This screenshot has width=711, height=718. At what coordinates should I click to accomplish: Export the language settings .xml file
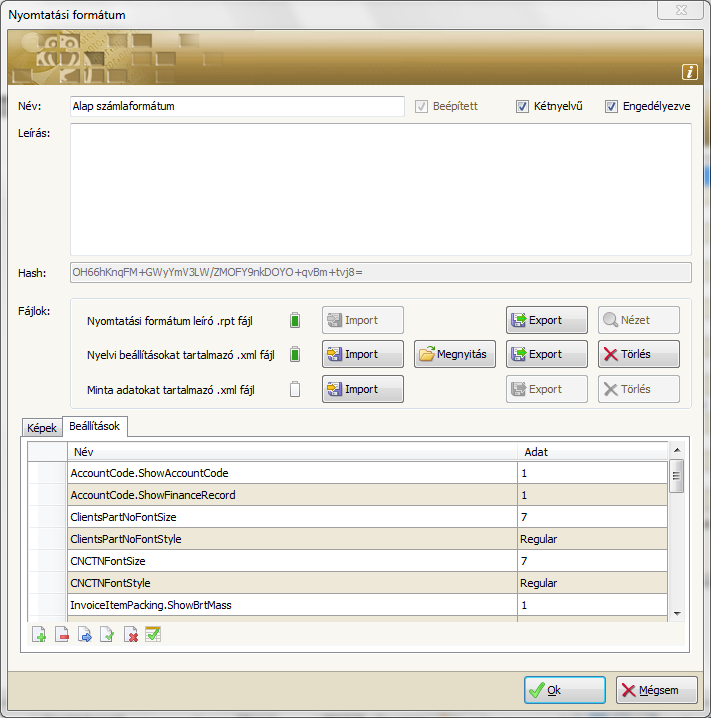pos(547,354)
